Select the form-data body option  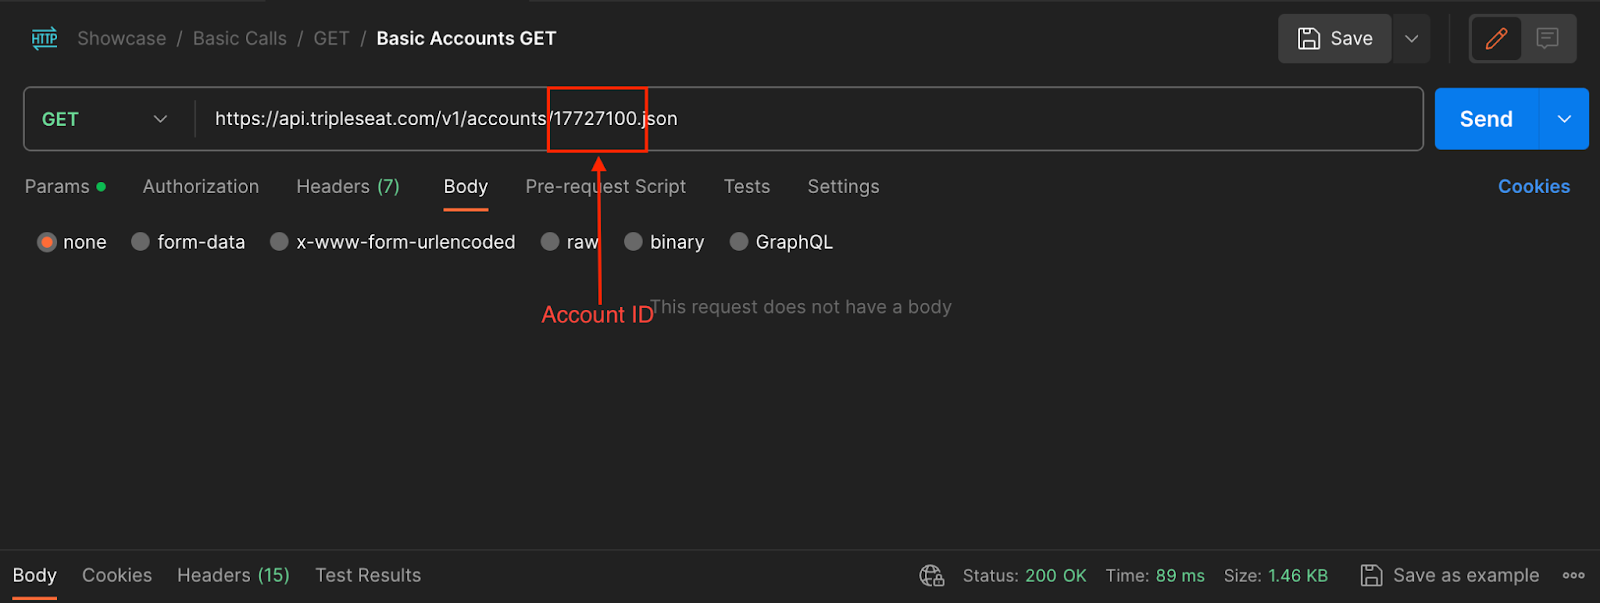pos(188,242)
